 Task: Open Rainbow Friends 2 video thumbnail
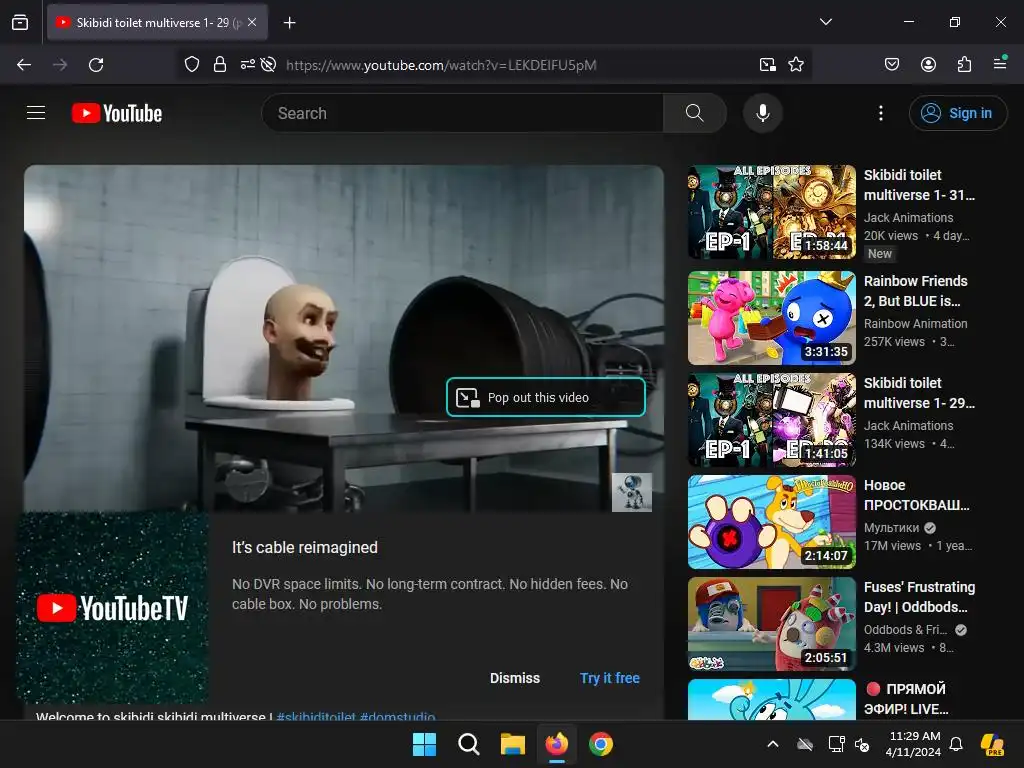(771, 318)
